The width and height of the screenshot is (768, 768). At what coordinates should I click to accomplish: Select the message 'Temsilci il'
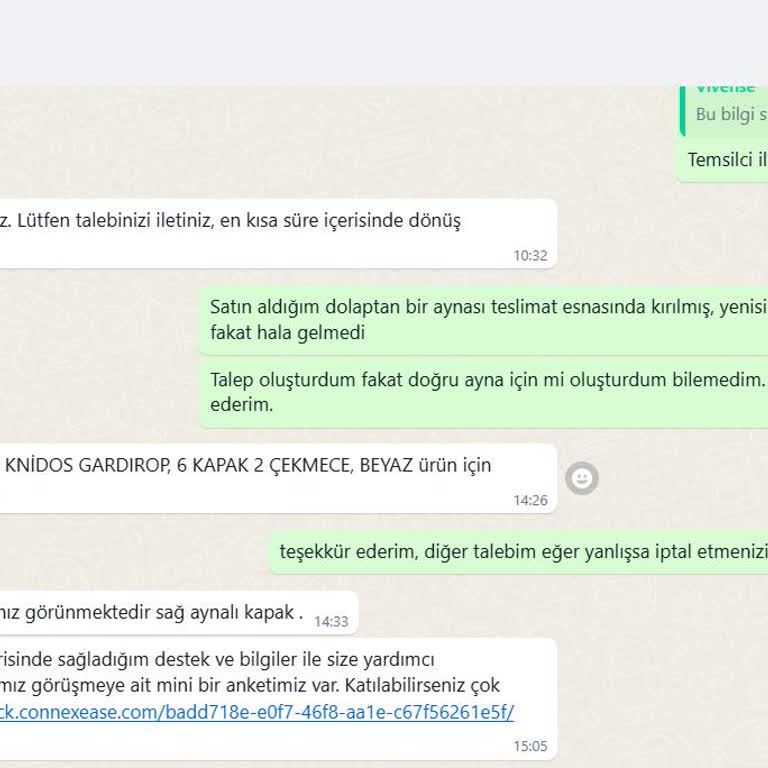pos(727,160)
